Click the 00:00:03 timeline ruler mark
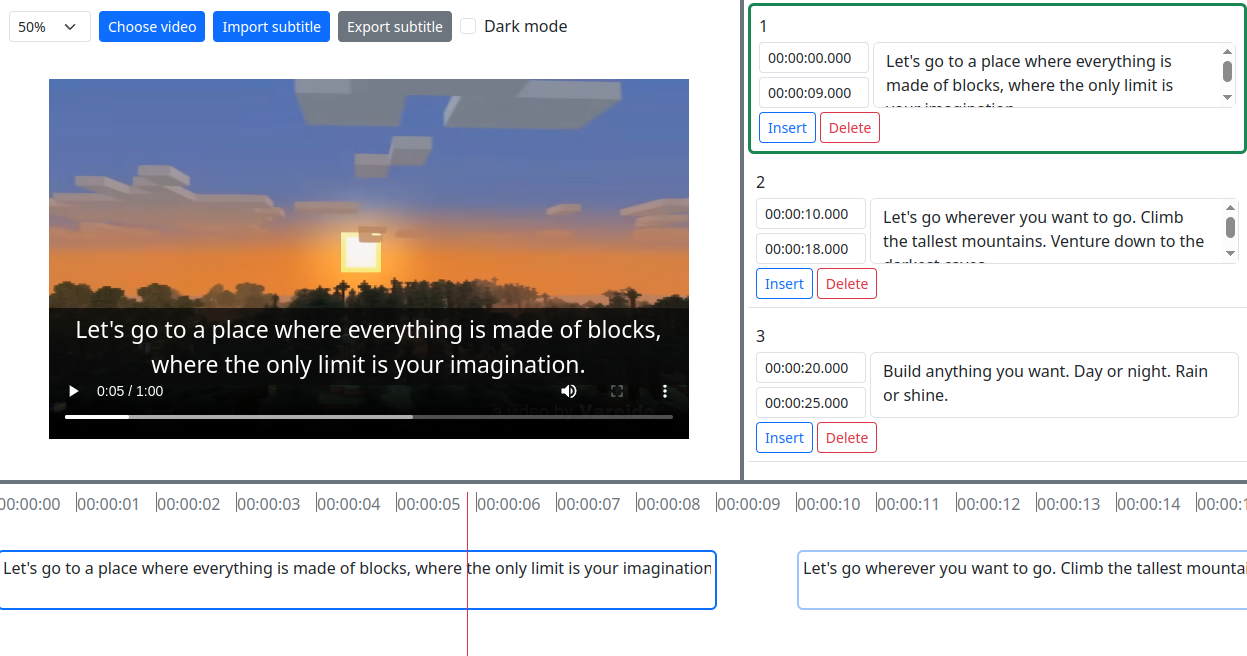 coord(269,504)
